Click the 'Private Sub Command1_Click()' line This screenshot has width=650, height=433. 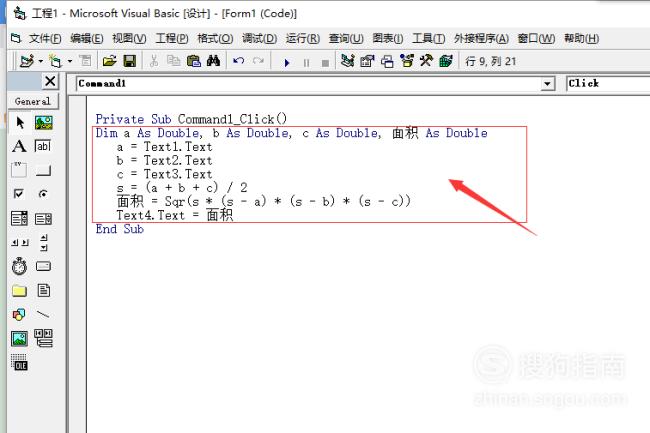coord(191,119)
